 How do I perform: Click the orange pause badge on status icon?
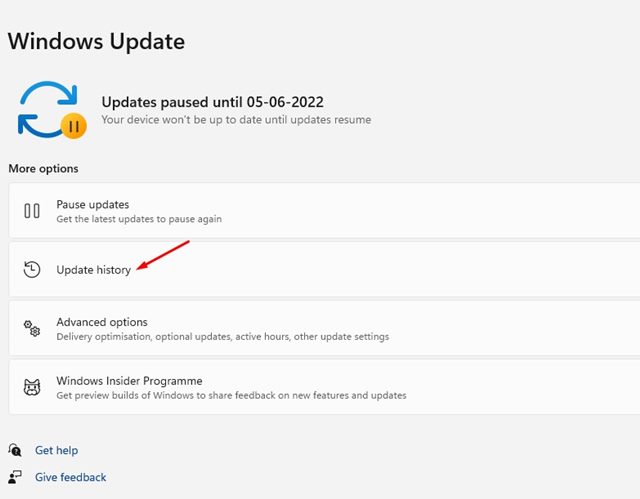pos(72,126)
